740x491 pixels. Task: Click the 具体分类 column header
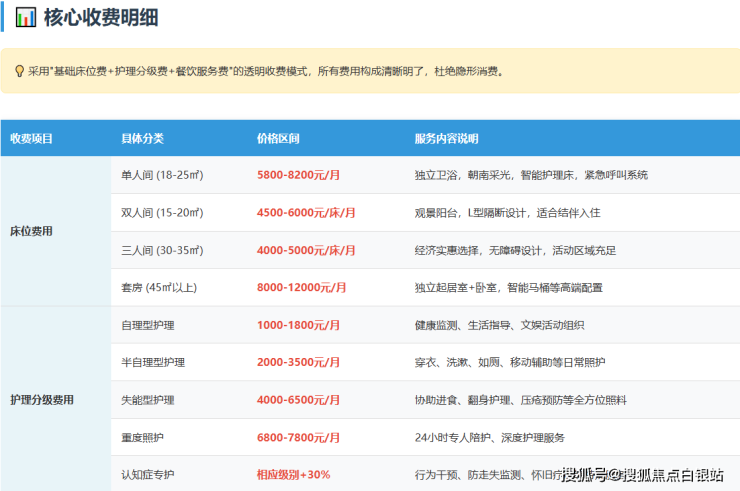(x=142, y=138)
